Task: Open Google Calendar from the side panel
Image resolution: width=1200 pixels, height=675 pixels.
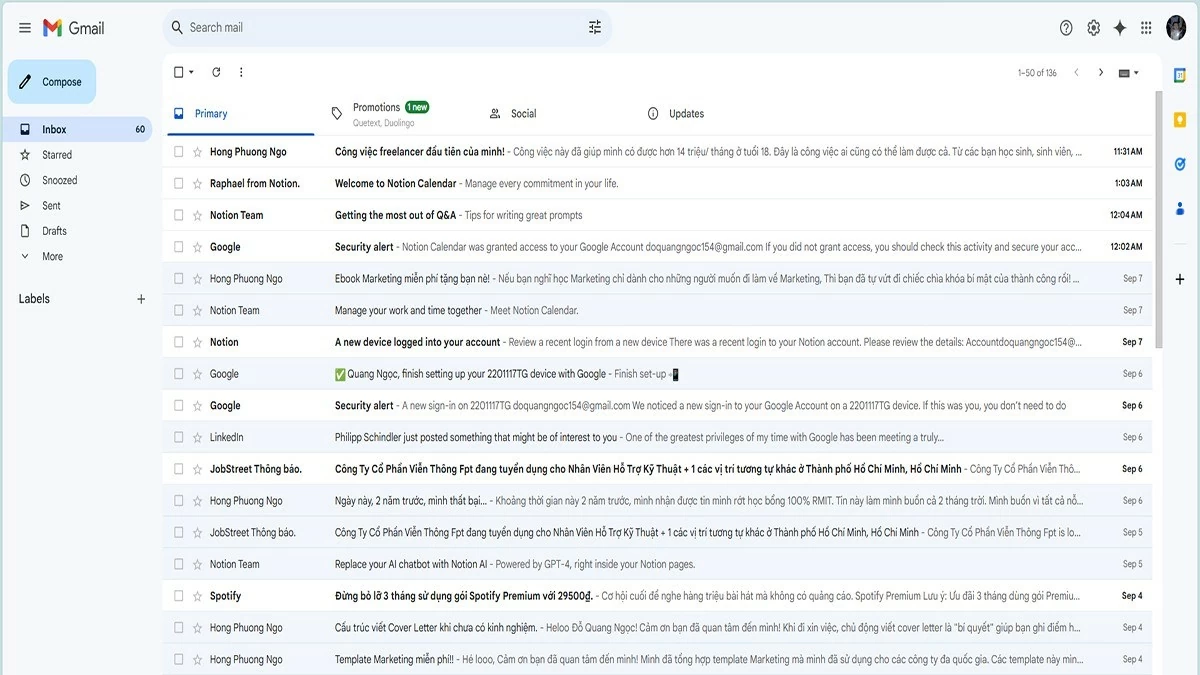Action: click(1180, 72)
